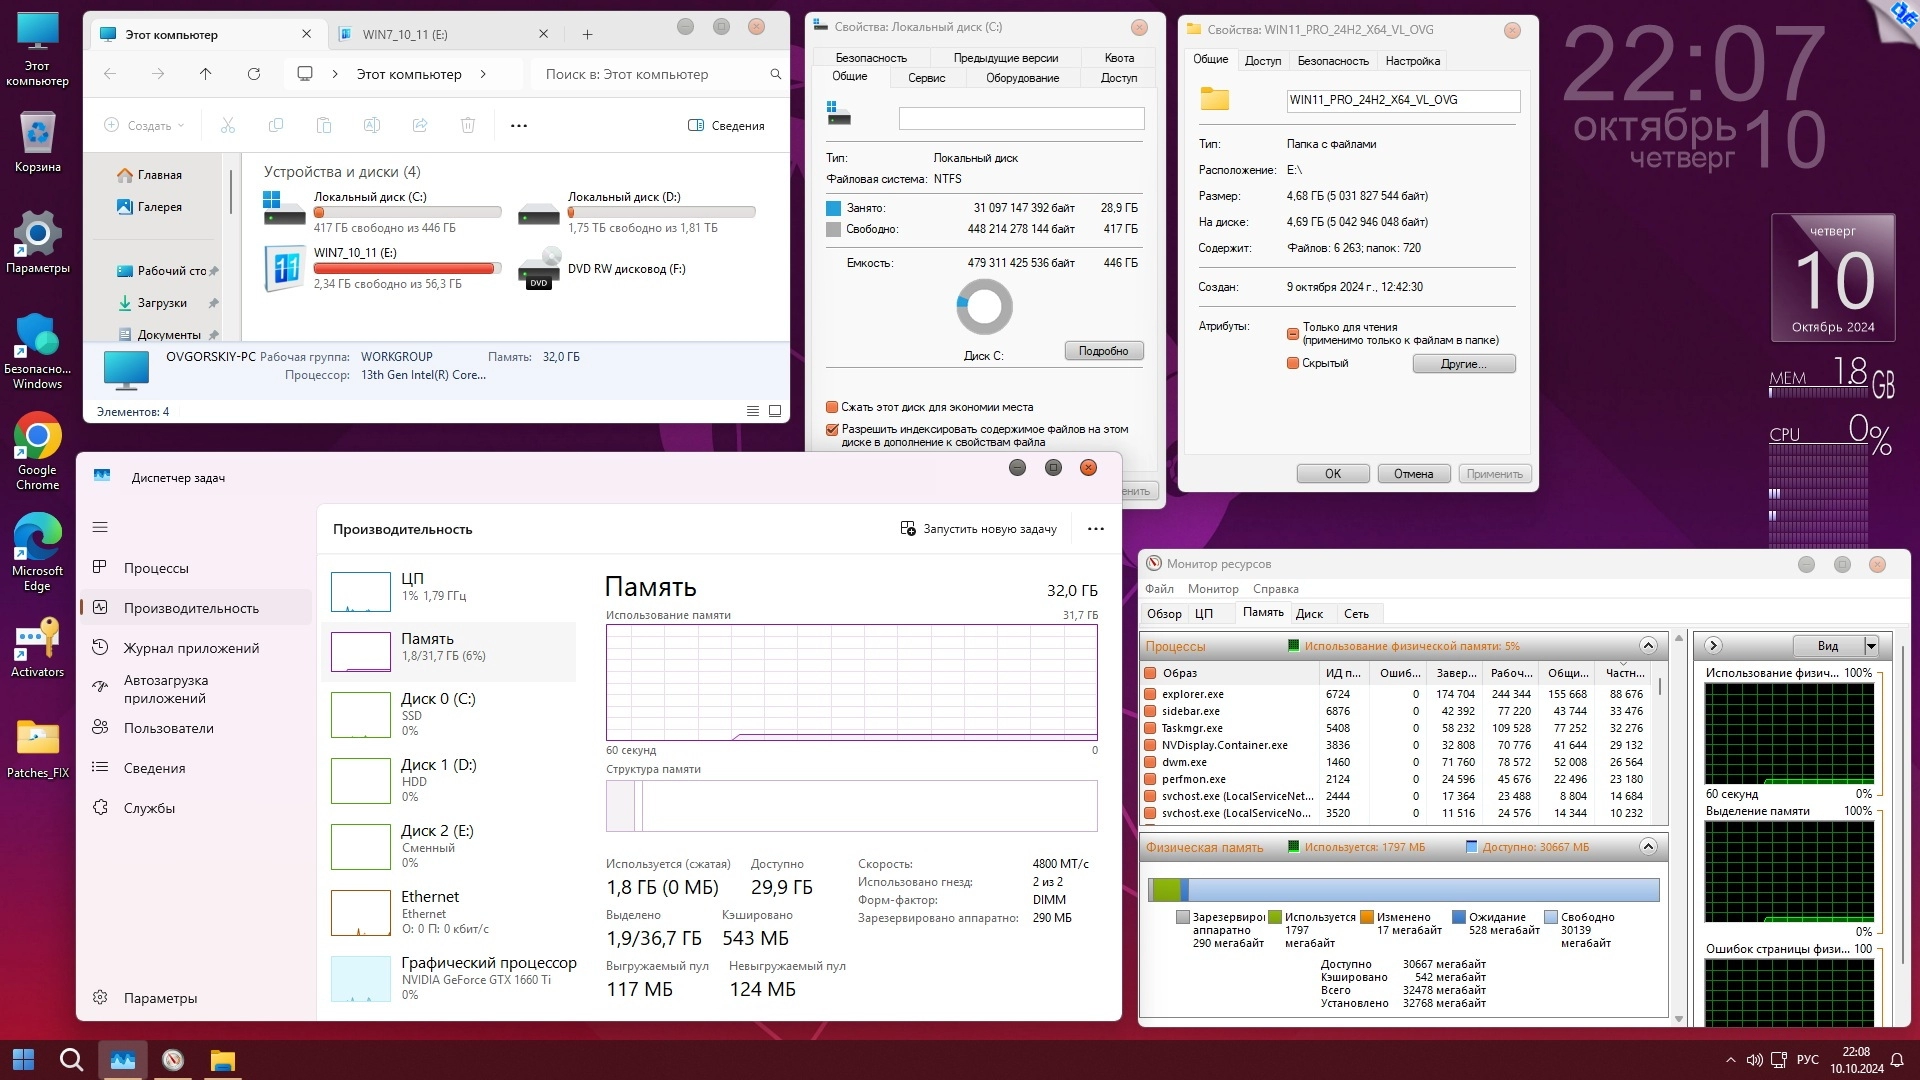Open the App history icon in Task Manager
Viewport: 1920px width, 1080px height.
click(x=100, y=648)
